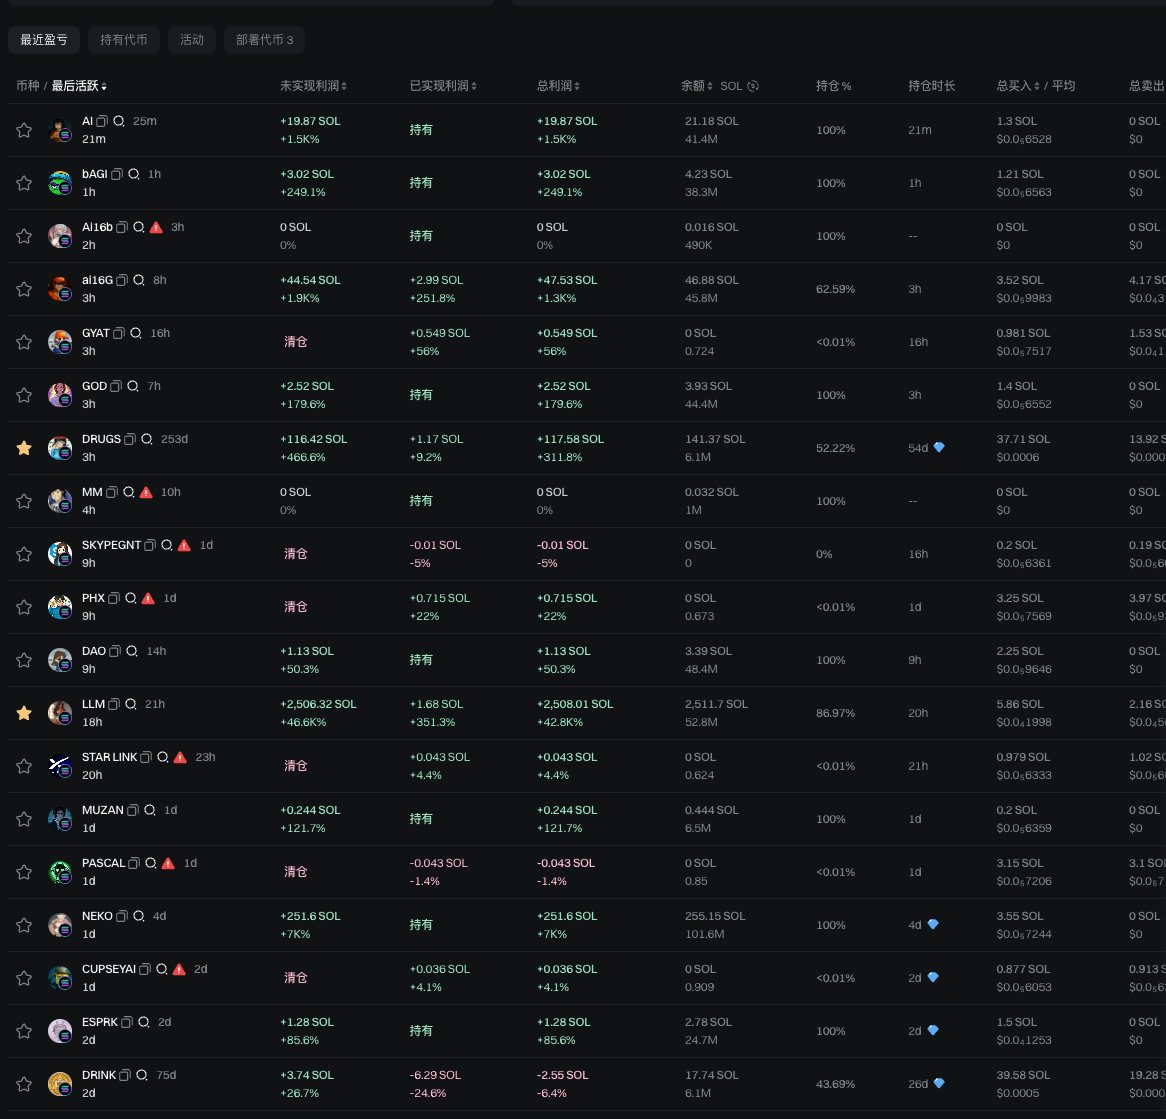Search the AI16b token
The height and width of the screenshot is (1119, 1166).
click(x=138, y=227)
